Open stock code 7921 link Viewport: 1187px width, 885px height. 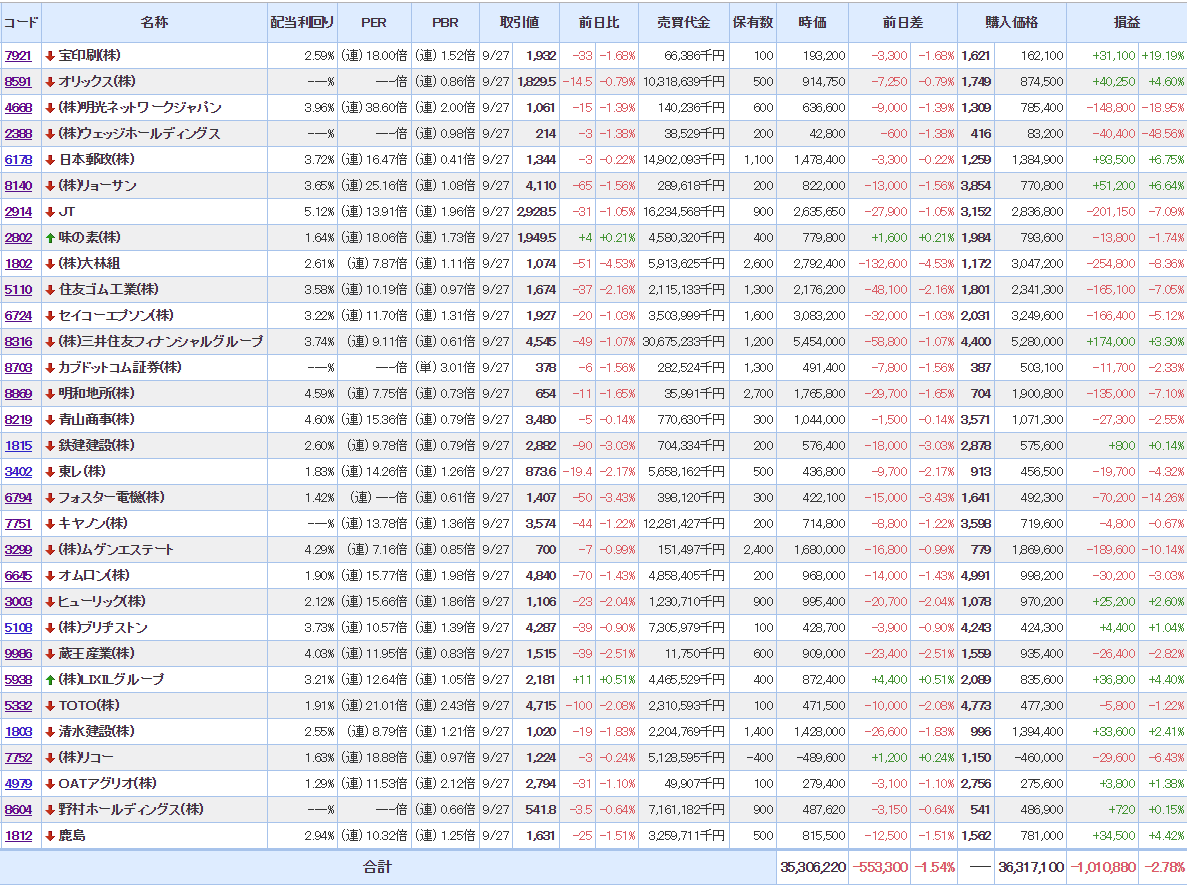[18, 56]
